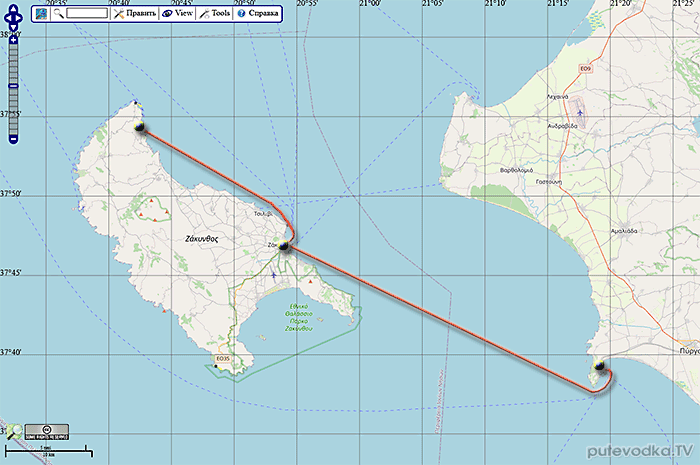Open the Справка help menu

tap(258, 13)
